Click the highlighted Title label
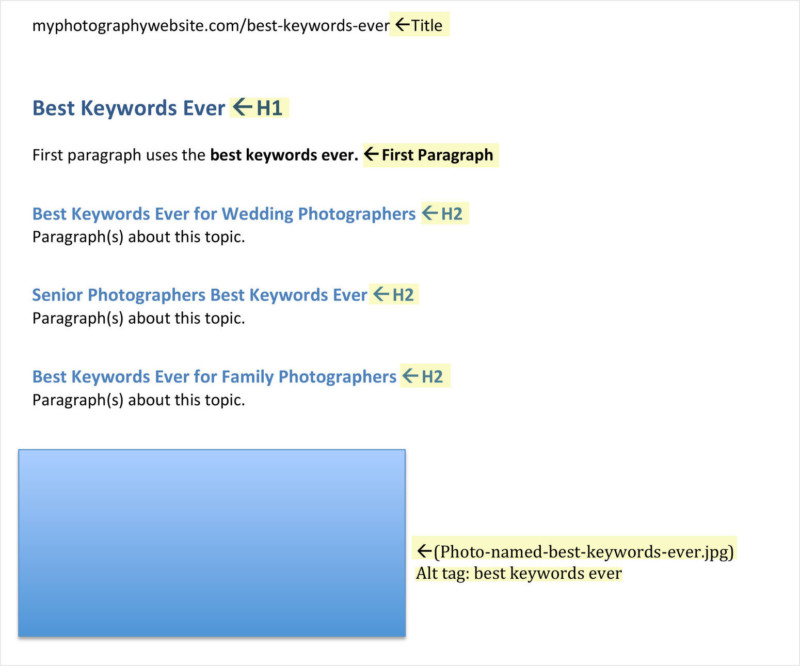The height and width of the screenshot is (666, 800). [427, 25]
